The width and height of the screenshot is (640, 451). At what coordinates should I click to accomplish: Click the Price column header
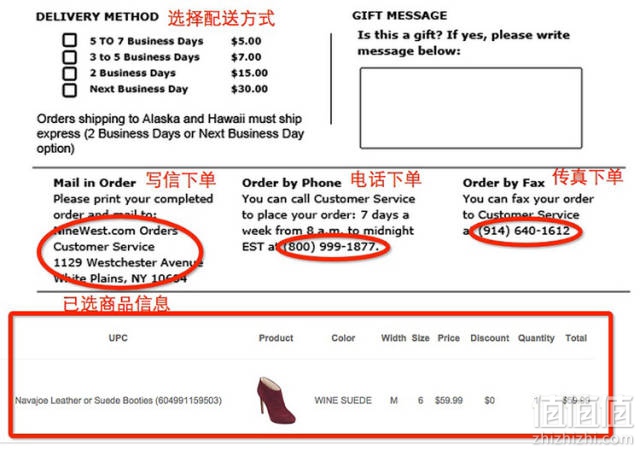(x=449, y=338)
